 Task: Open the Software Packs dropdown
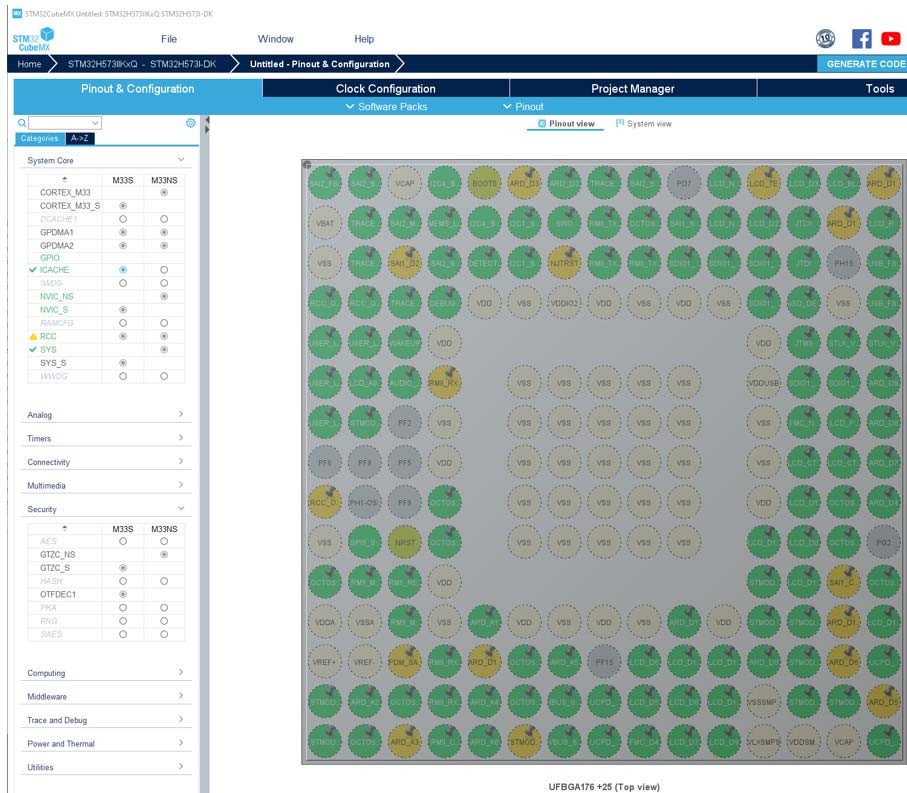pyautogui.click(x=386, y=106)
